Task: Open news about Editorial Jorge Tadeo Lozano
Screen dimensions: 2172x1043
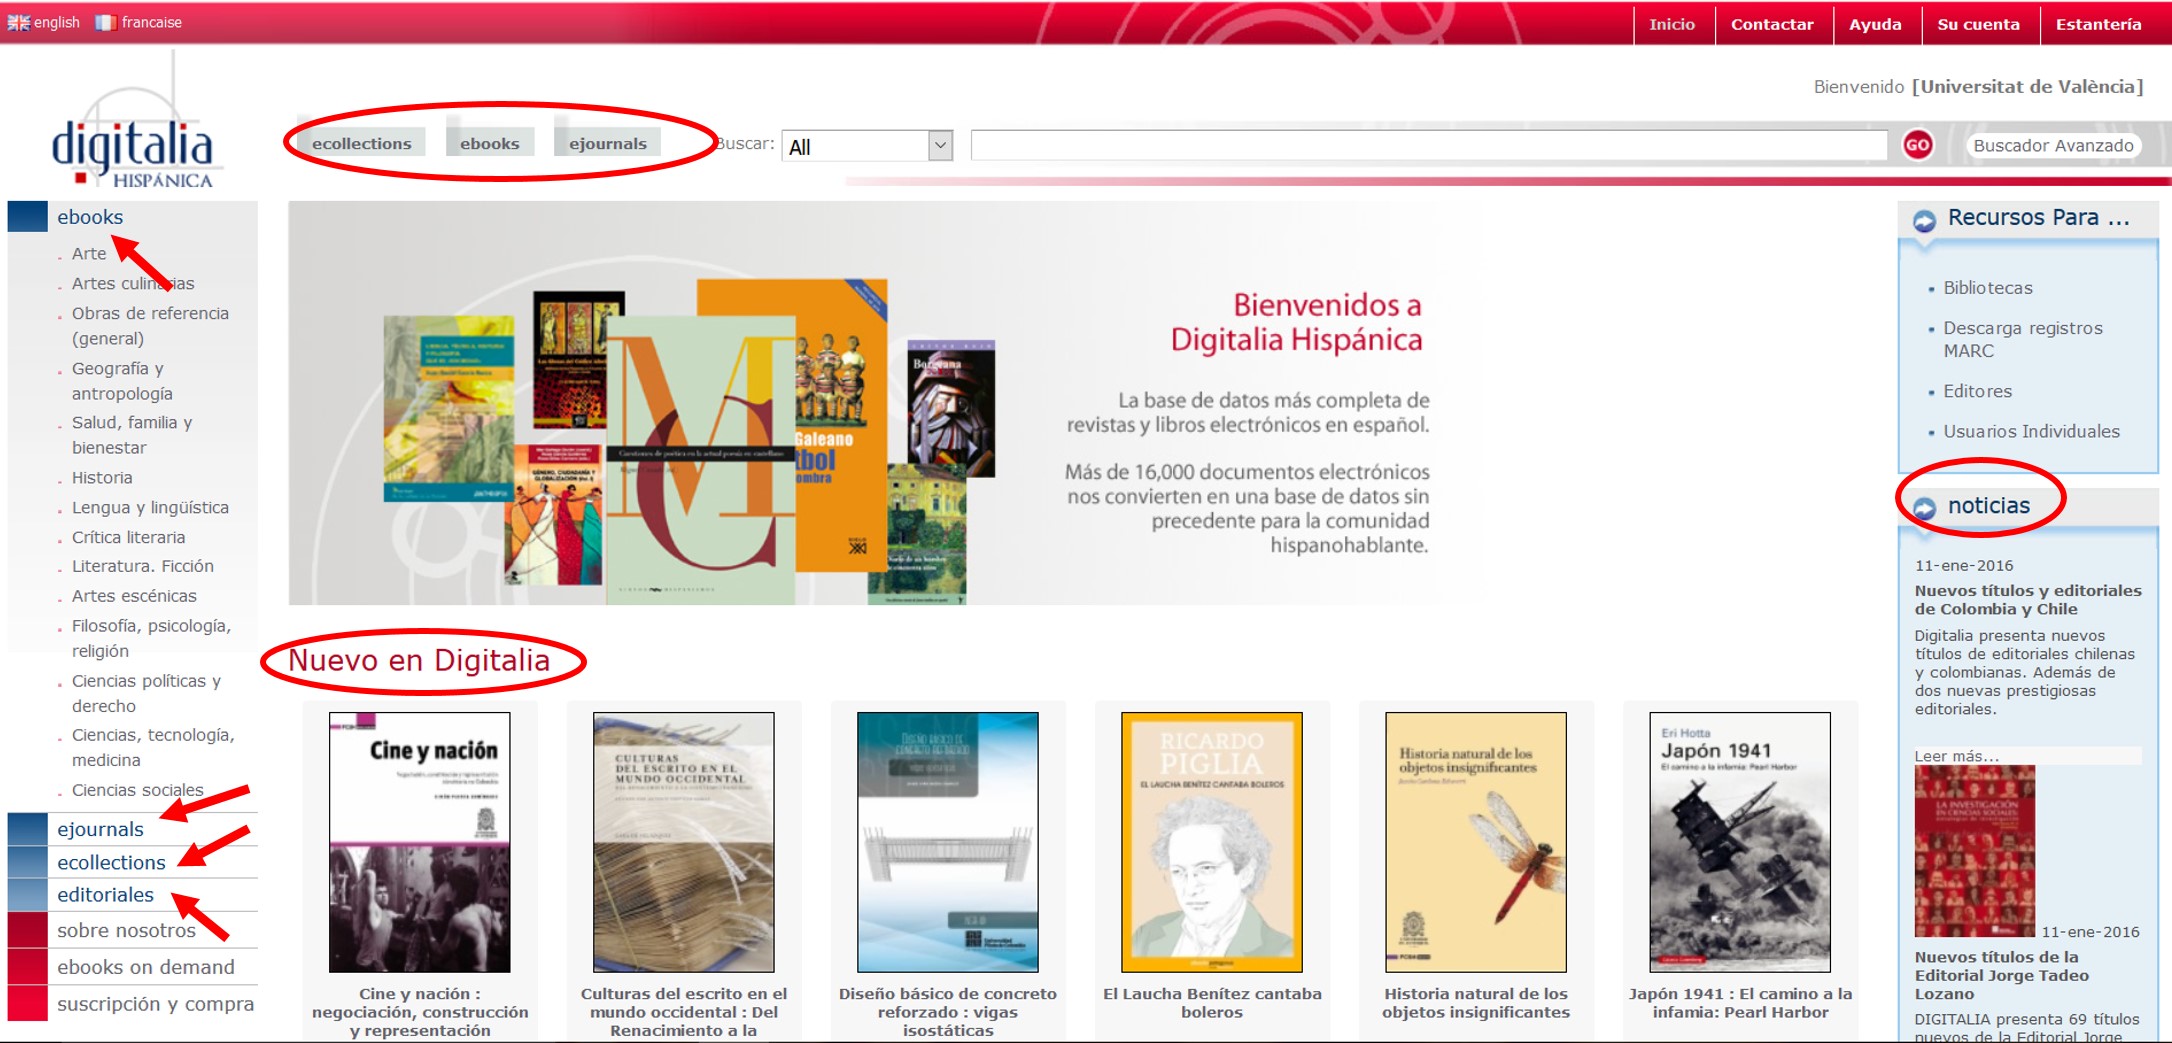Action: click(2001, 975)
